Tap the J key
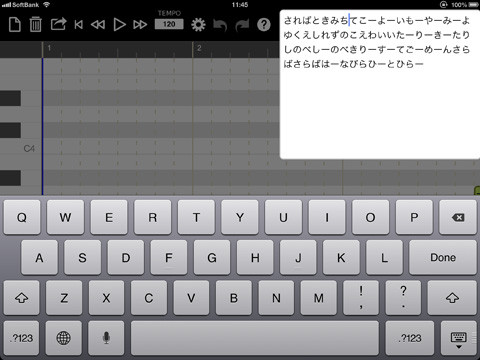 (298, 258)
